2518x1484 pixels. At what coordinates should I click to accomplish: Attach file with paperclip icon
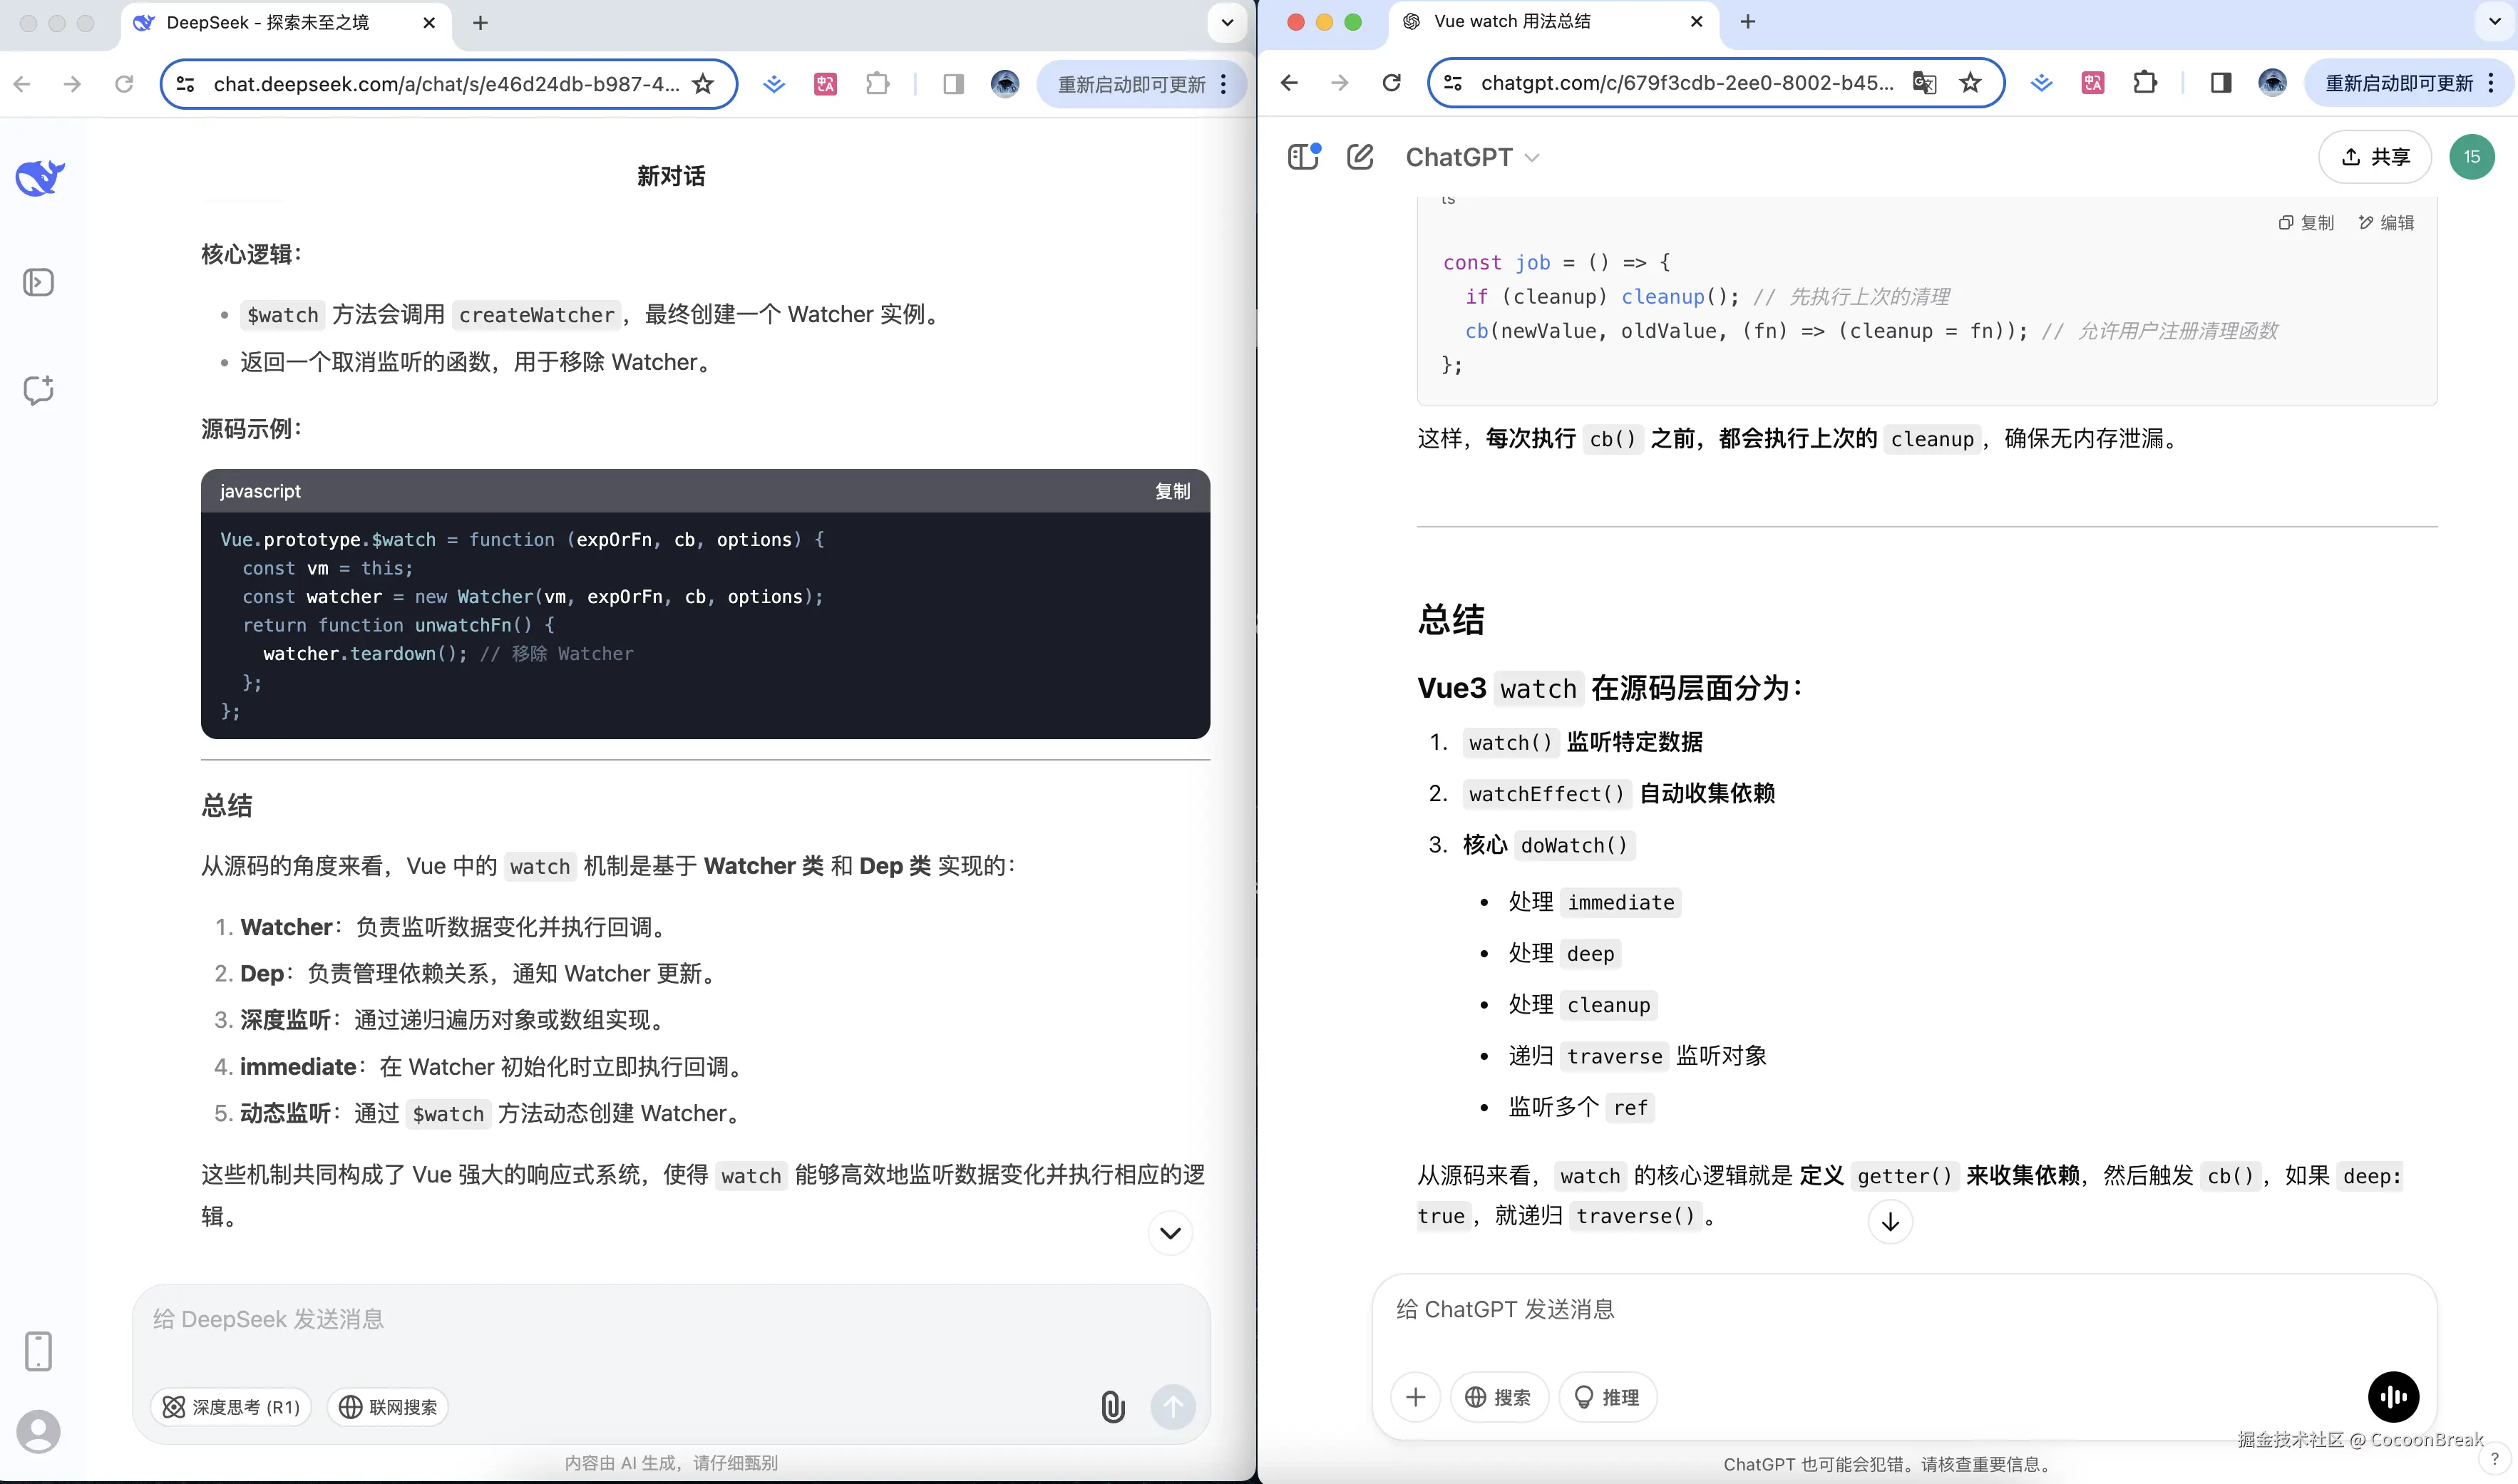(x=1113, y=1407)
